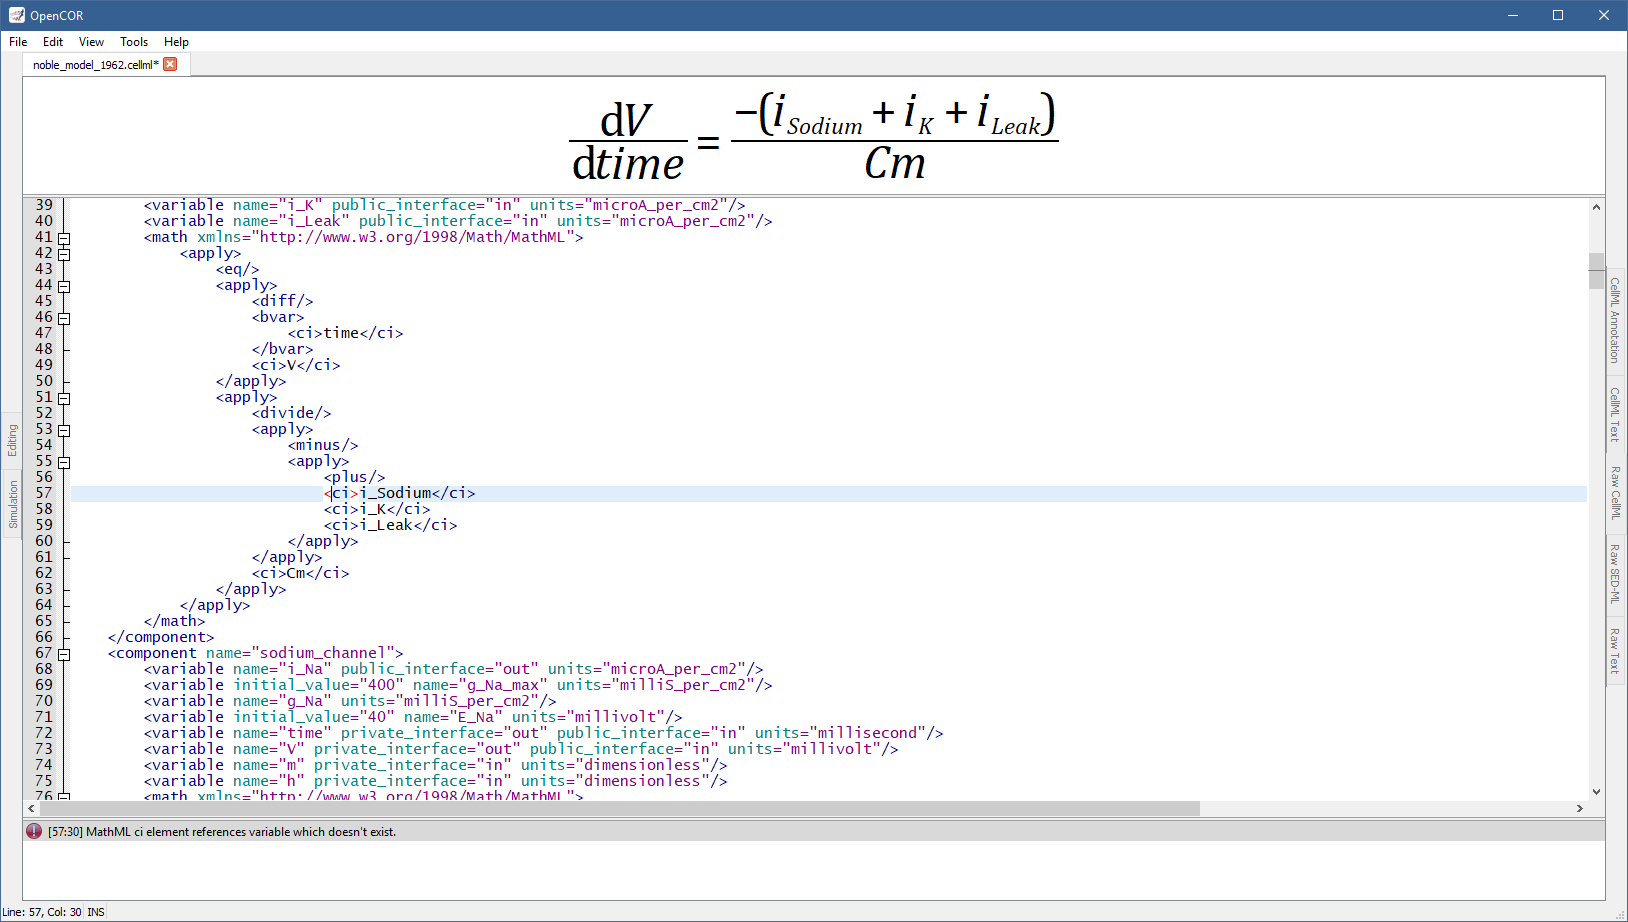
Task: Click the red error icon in messages
Action: coord(34,831)
